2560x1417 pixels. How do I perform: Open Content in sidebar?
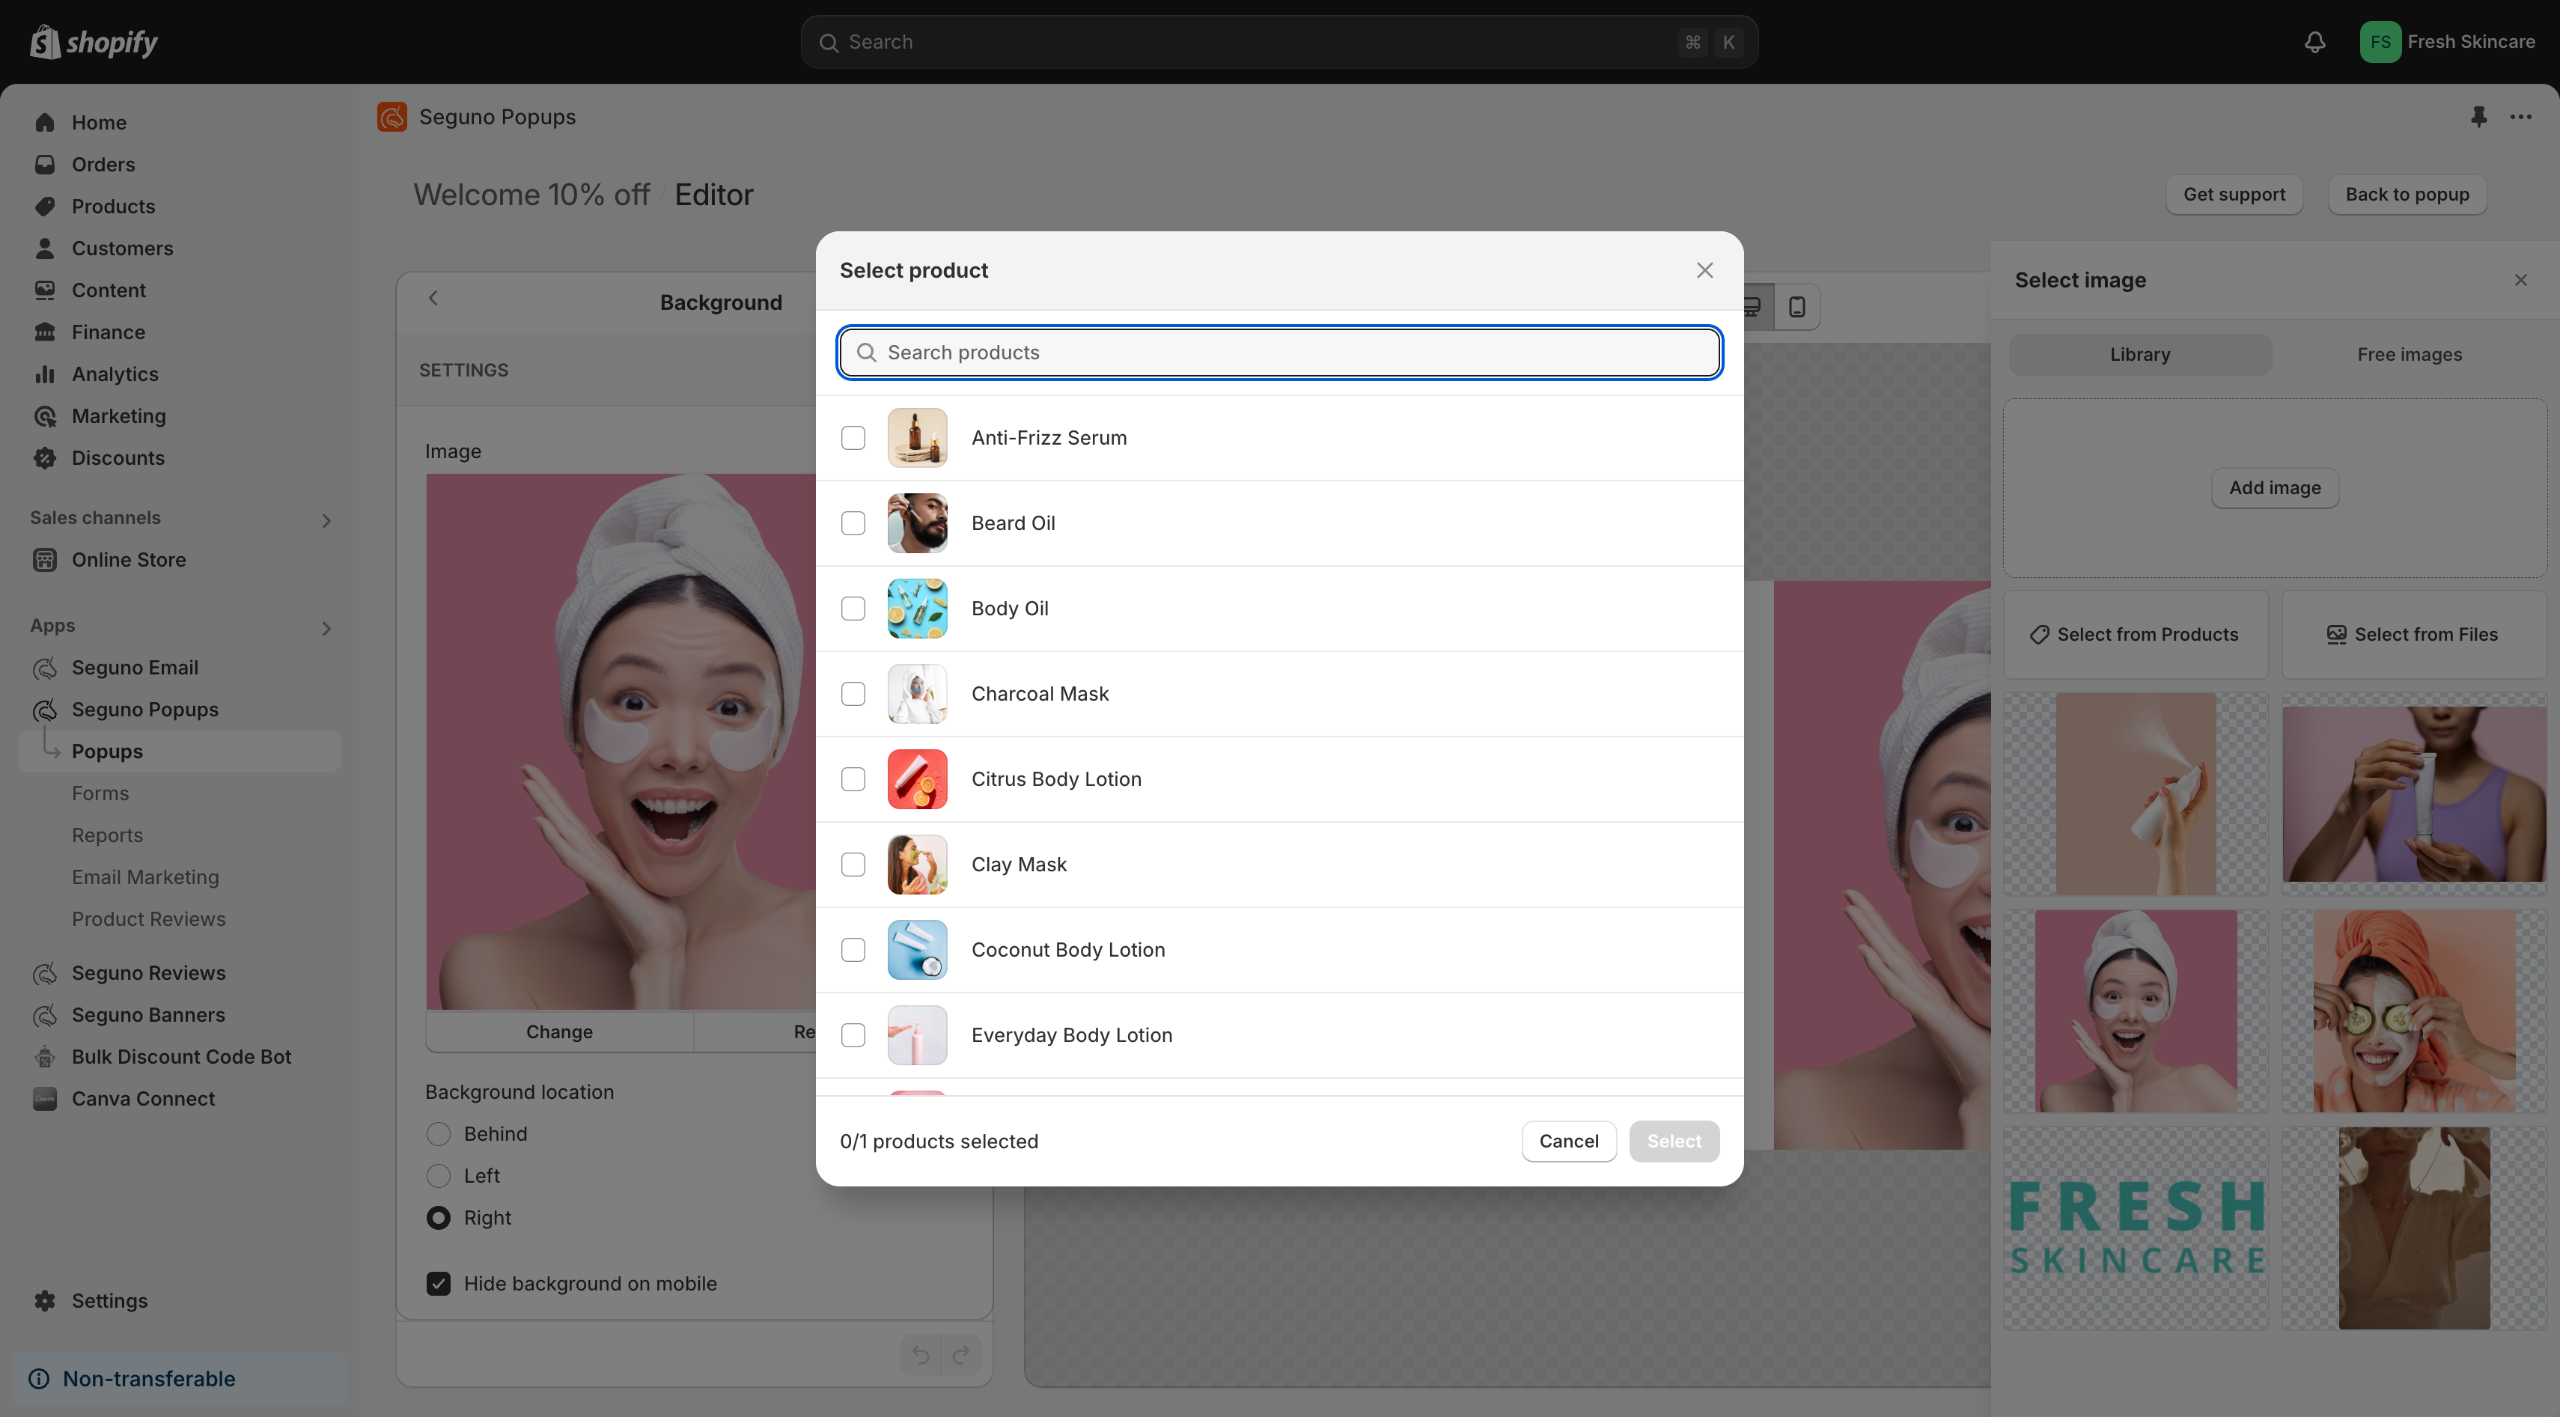coord(108,290)
